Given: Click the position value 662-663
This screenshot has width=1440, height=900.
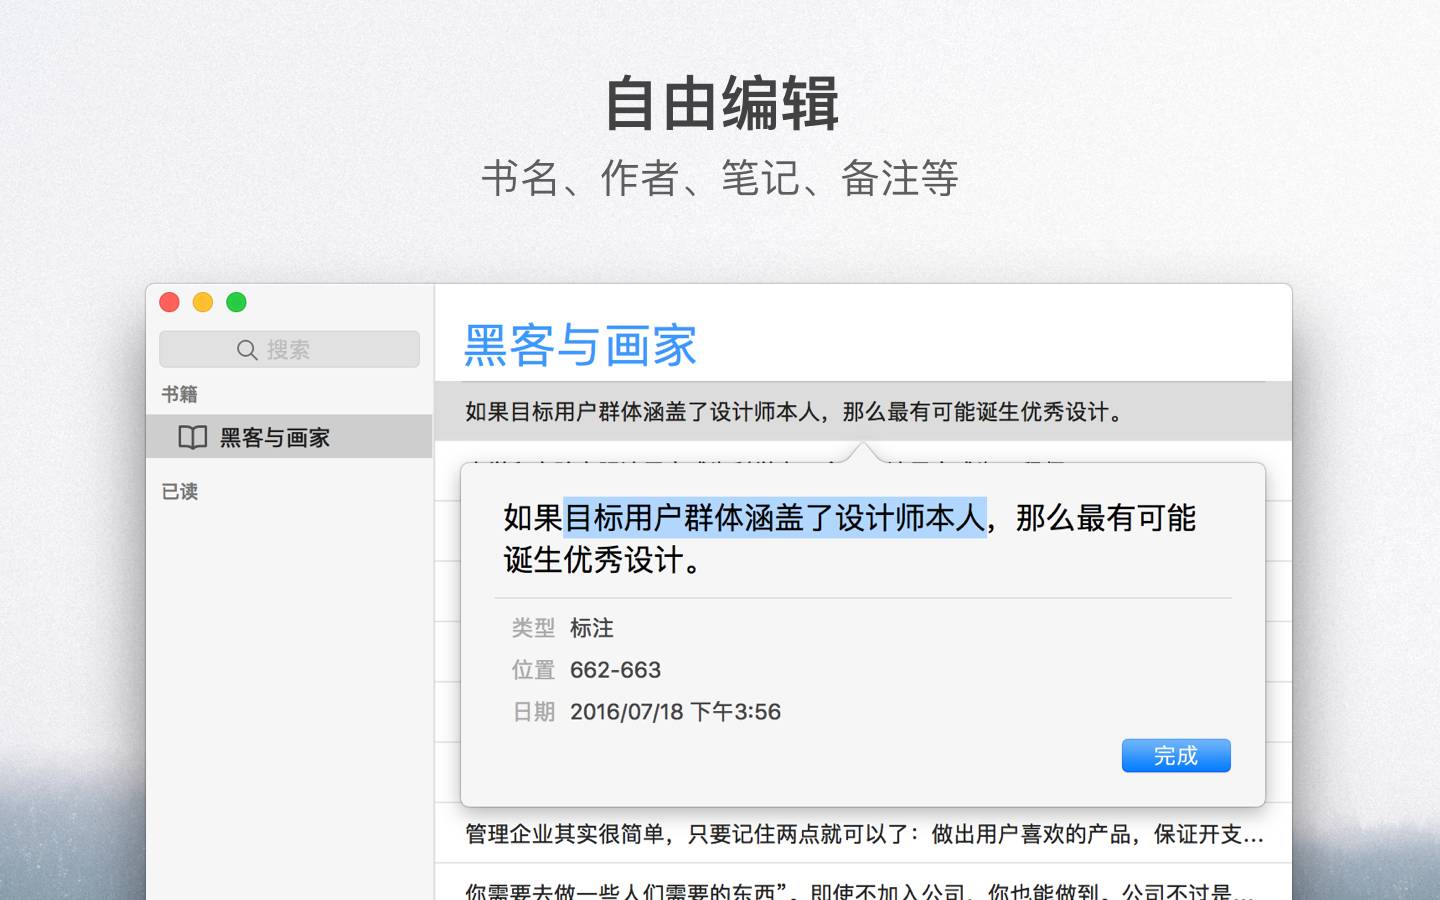Looking at the screenshot, I should [x=615, y=670].
